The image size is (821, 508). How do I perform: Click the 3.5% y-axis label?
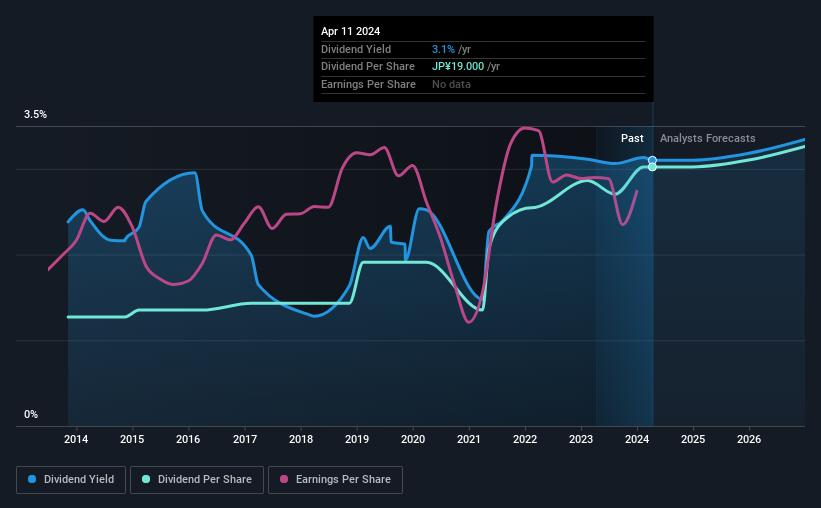pos(35,114)
